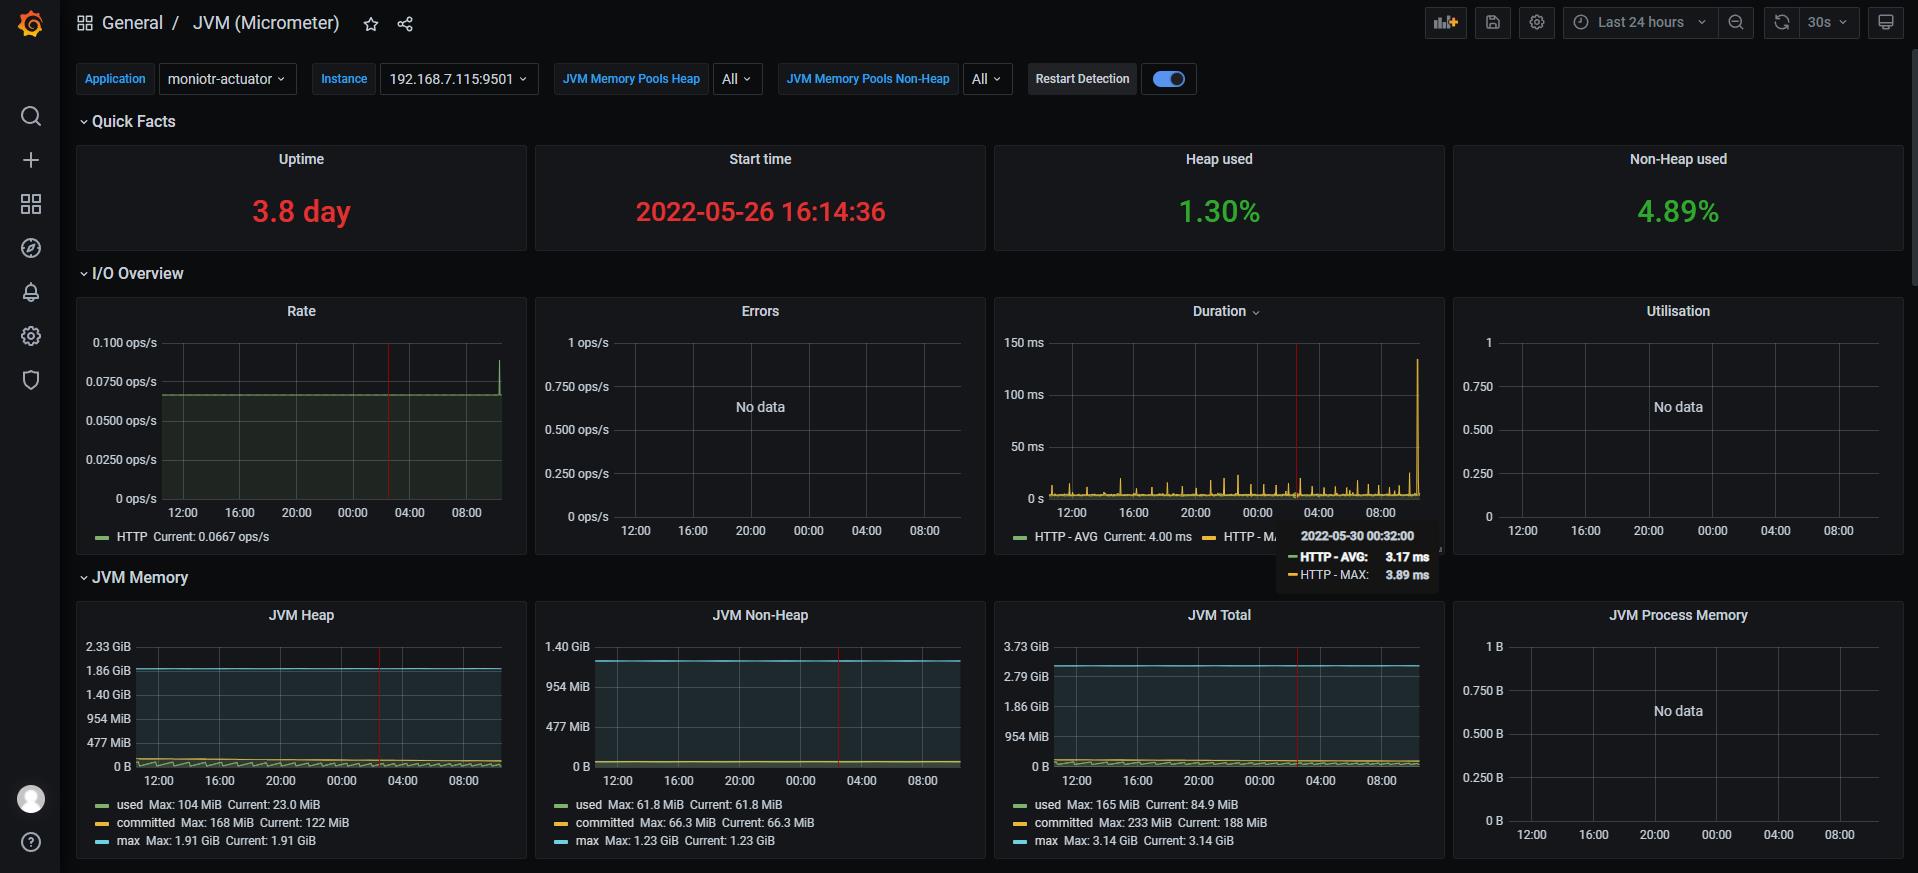Click the 3.8 day uptime value
1918x873 pixels.
[301, 212]
